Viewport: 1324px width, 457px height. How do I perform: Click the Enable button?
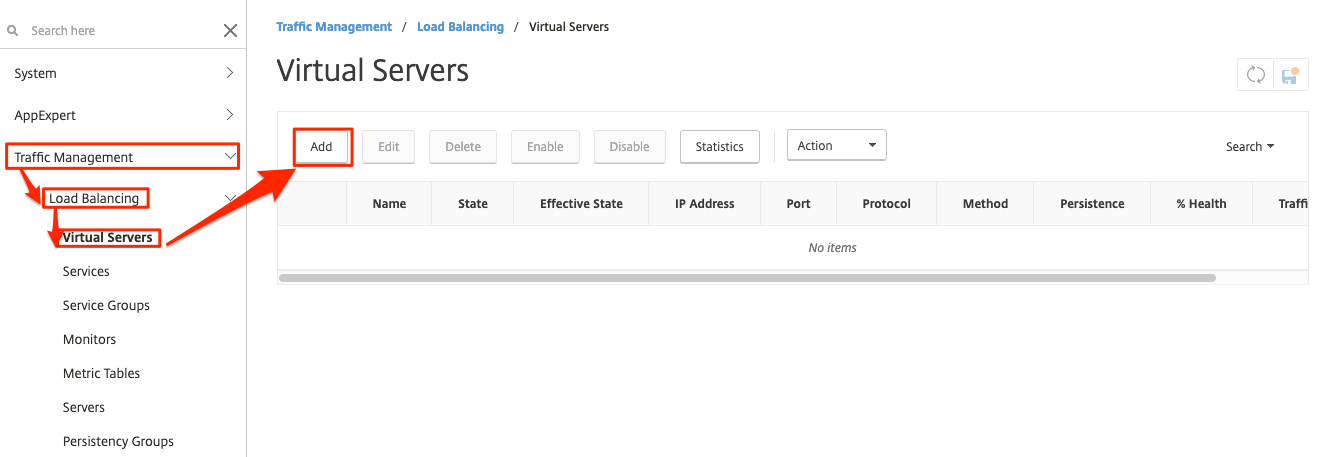545,146
